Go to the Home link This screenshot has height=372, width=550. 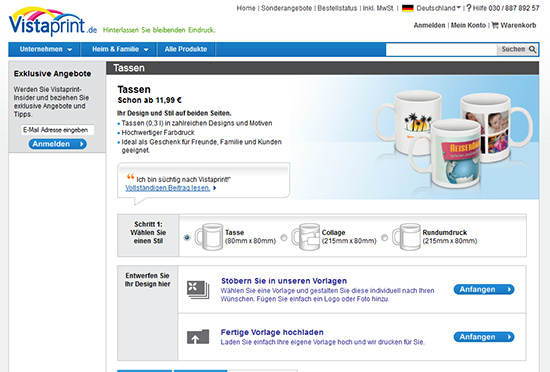[246, 8]
